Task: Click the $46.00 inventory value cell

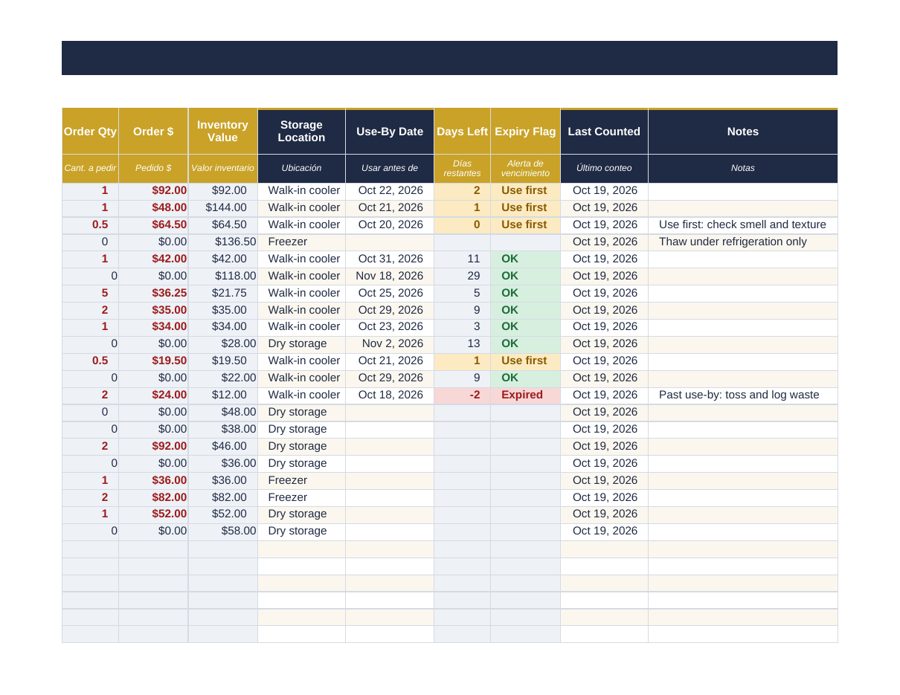Action: (223, 446)
